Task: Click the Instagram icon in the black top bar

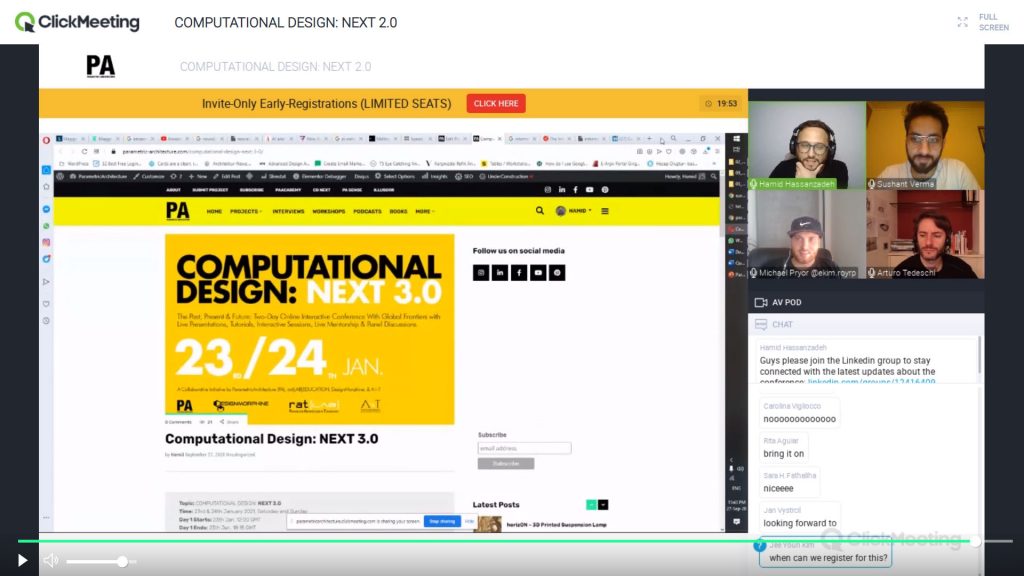Action: pyautogui.click(x=547, y=190)
